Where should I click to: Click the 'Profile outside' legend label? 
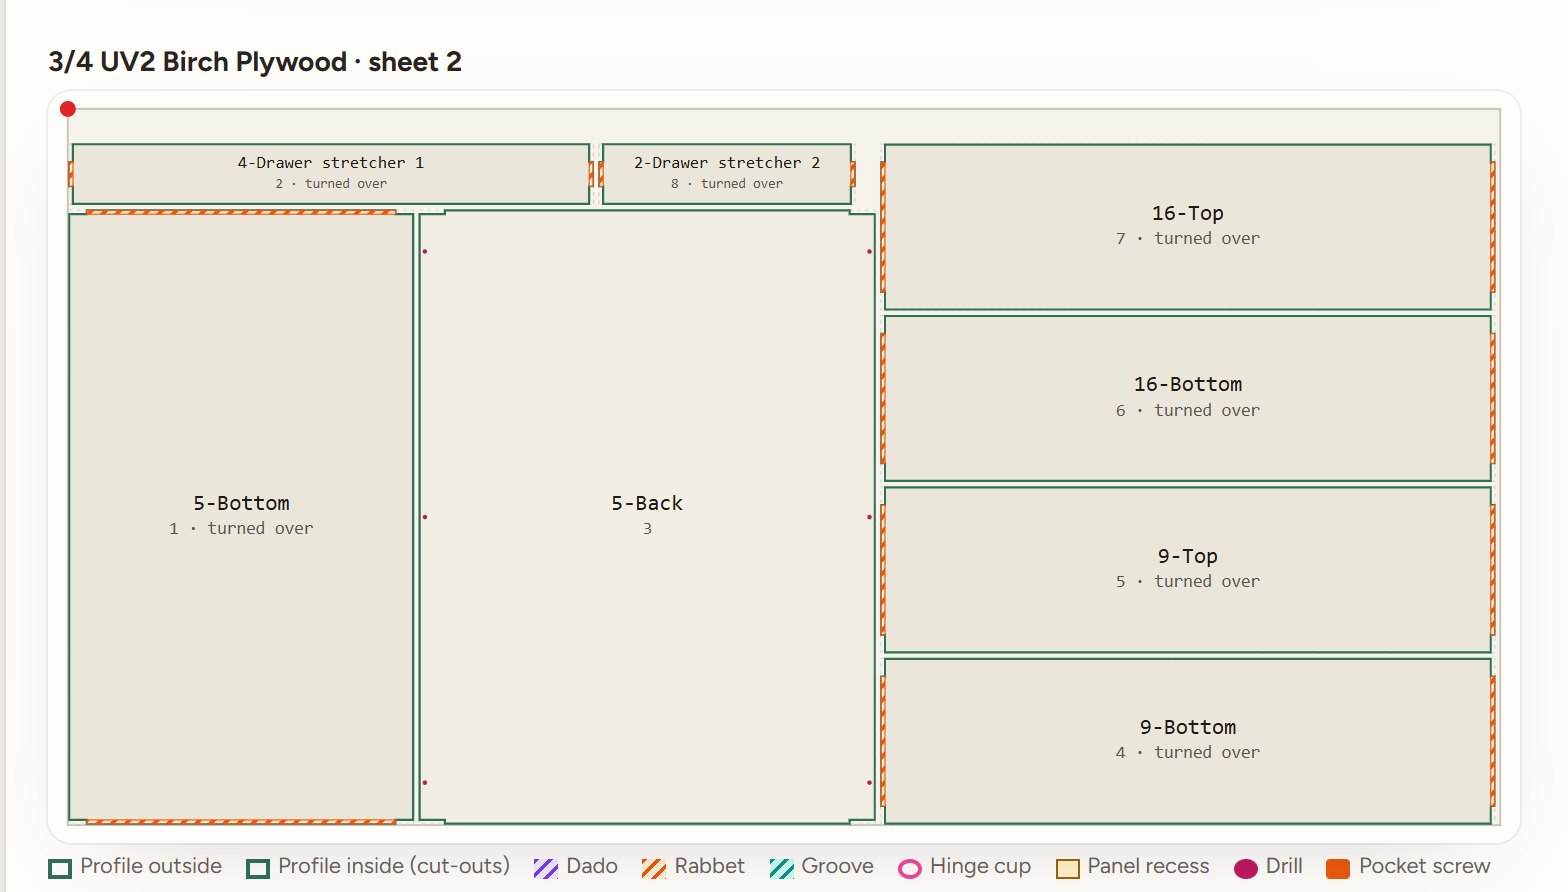point(151,866)
